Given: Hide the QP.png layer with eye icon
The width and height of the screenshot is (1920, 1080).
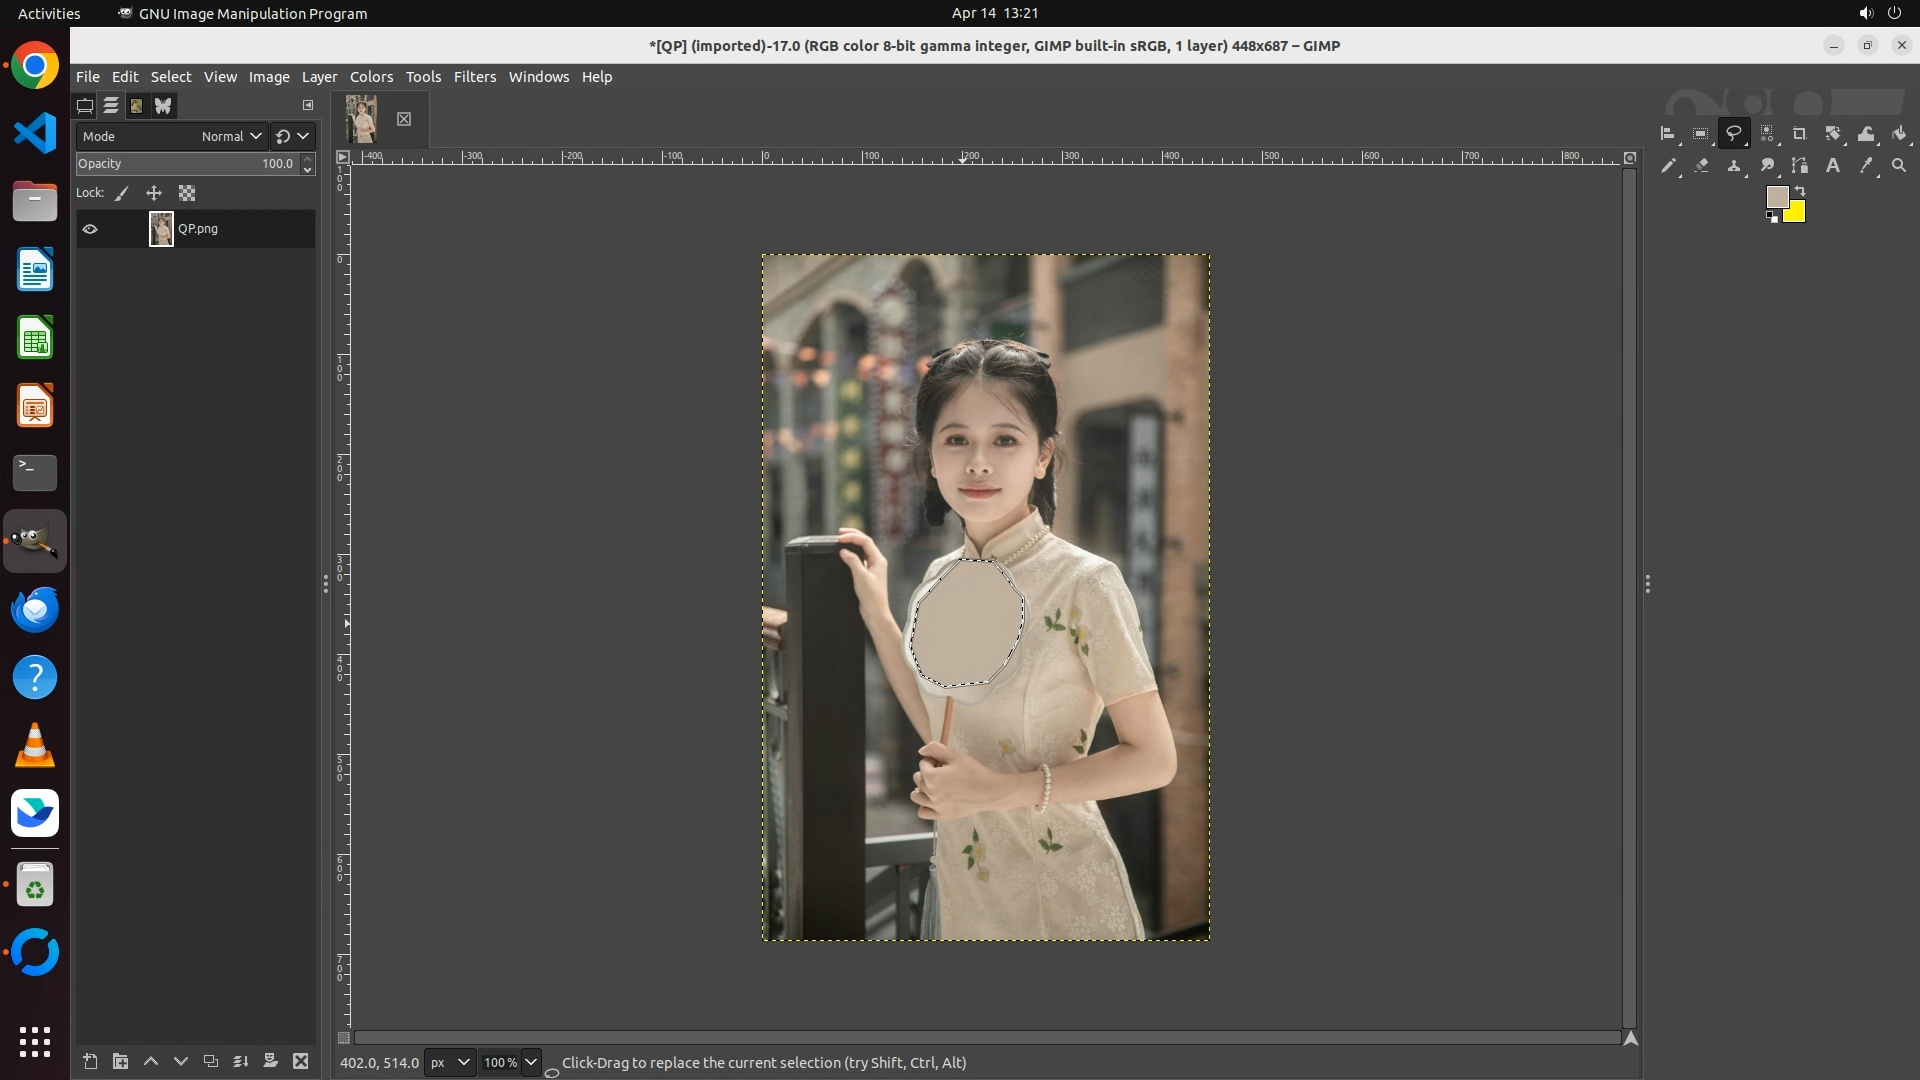Looking at the screenshot, I should (90, 229).
